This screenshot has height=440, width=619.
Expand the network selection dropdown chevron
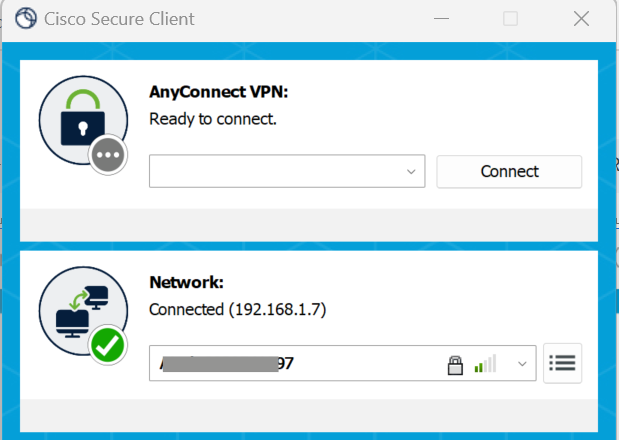point(521,364)
